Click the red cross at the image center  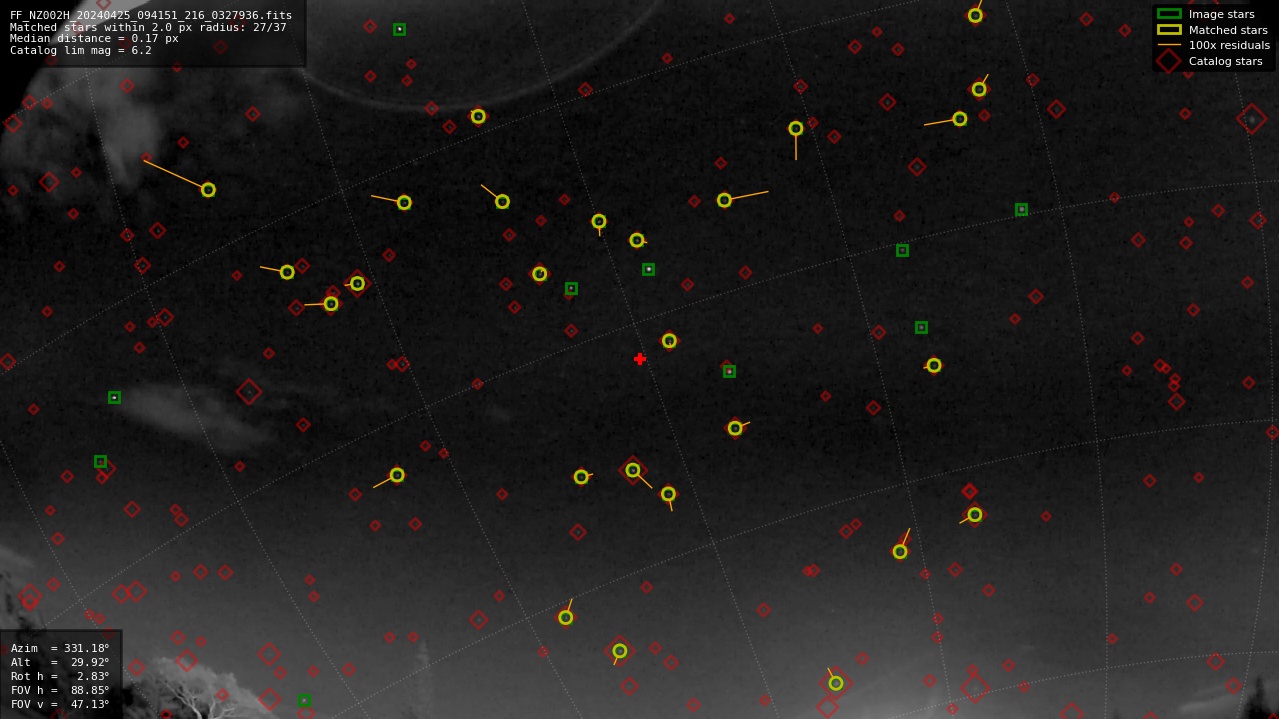[640, 359]
